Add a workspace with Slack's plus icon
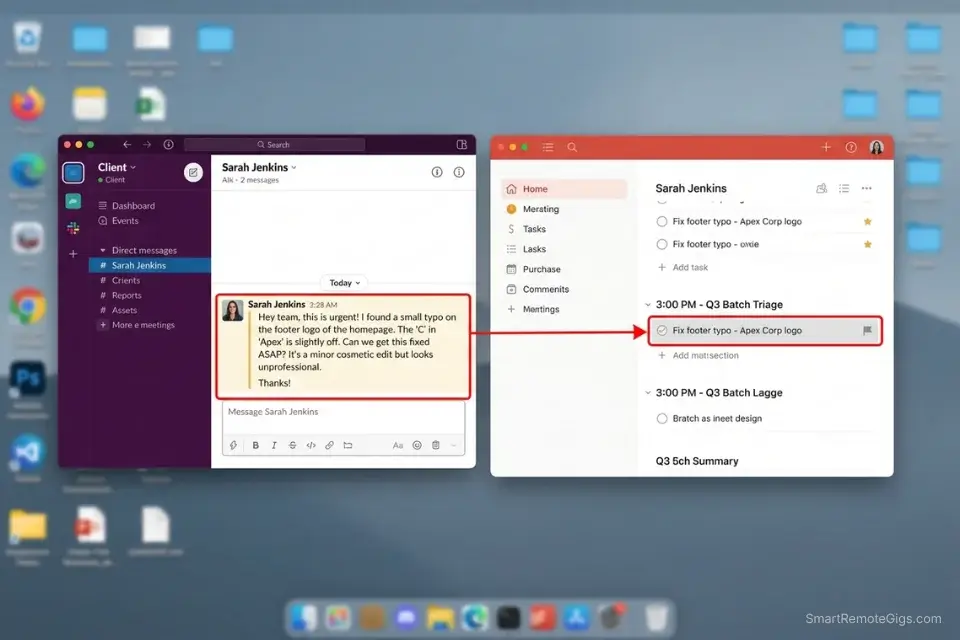Screen dimensions: 960x640 click(73, 254)
